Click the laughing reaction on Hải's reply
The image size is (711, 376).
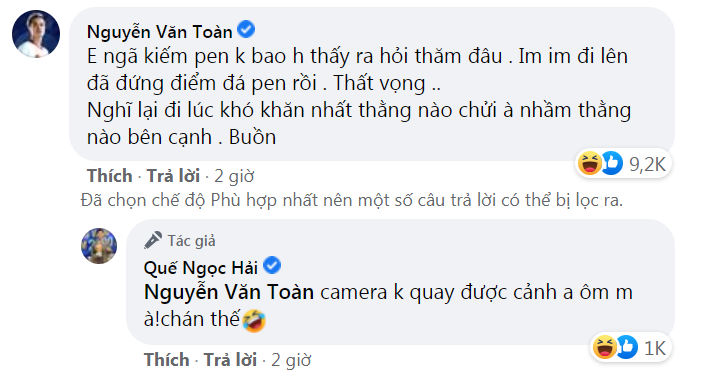(605, 347)
